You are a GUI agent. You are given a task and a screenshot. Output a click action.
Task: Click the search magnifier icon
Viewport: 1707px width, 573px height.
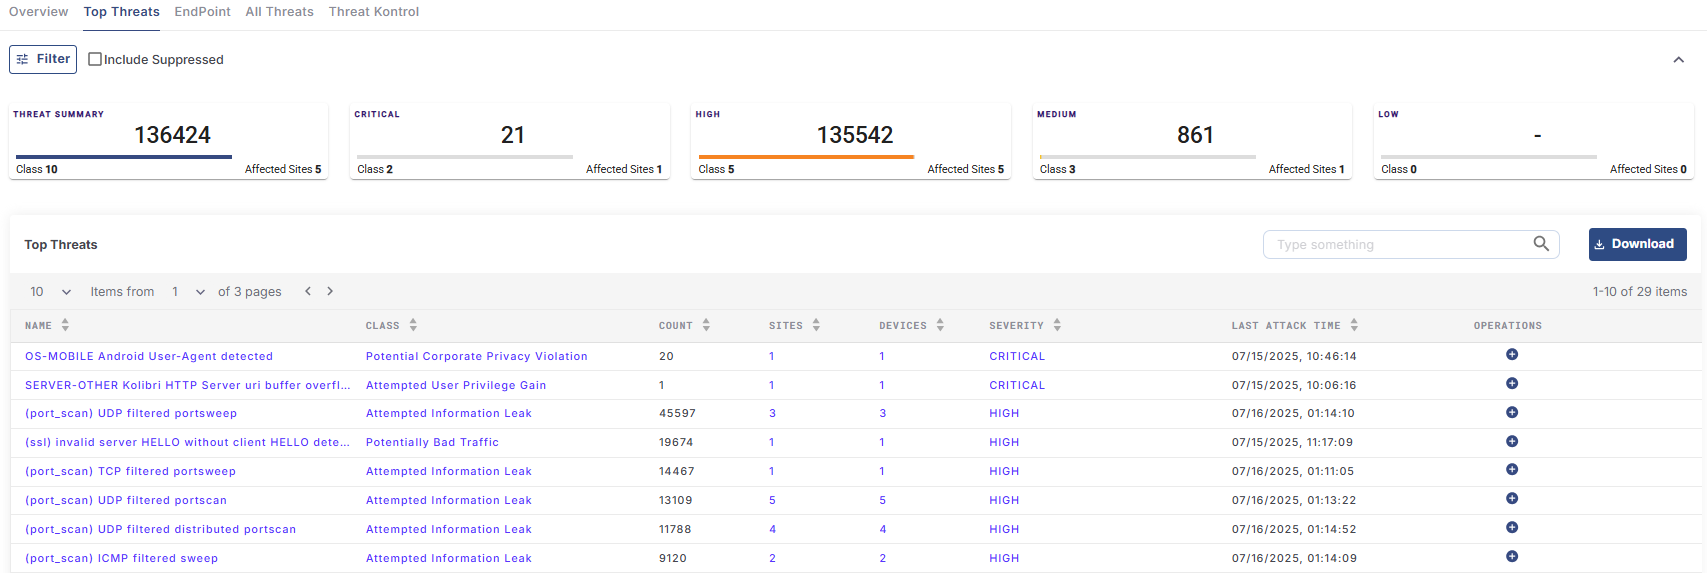[x=1541, y=244]
